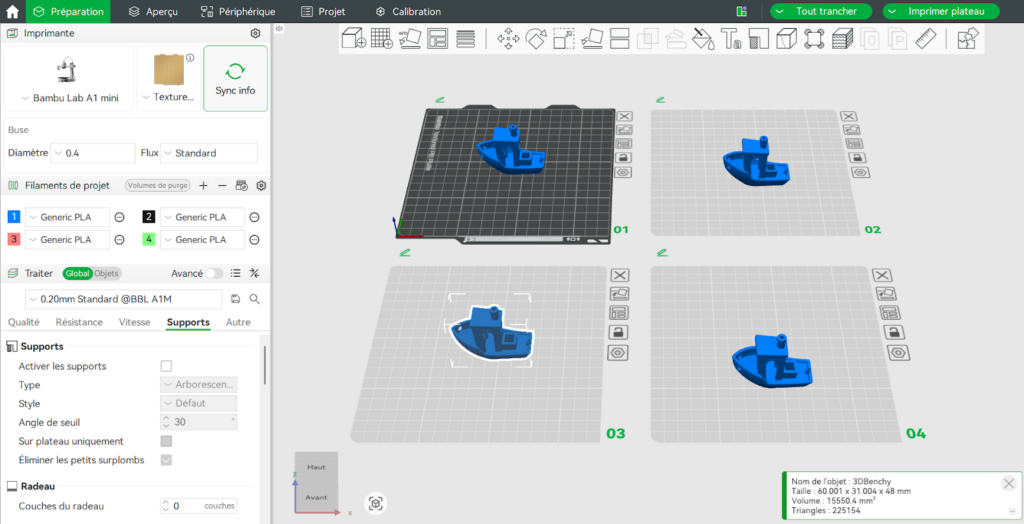This screenshot has width=1024, height=524.
Task: Click the blue filament 1 color swatch
Action: 14,217
